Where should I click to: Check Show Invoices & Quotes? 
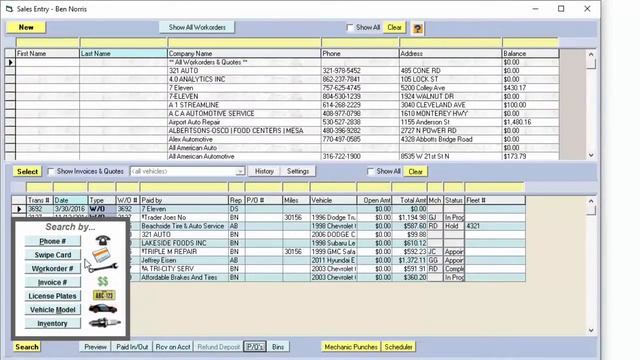point(51,171)
